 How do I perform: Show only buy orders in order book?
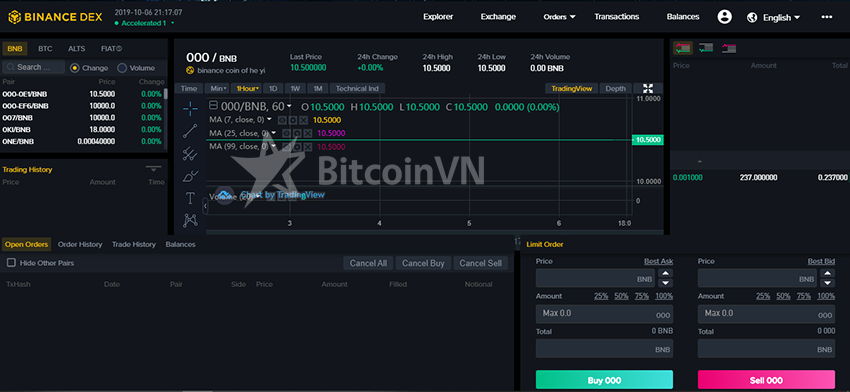click(x=706, y=48)
